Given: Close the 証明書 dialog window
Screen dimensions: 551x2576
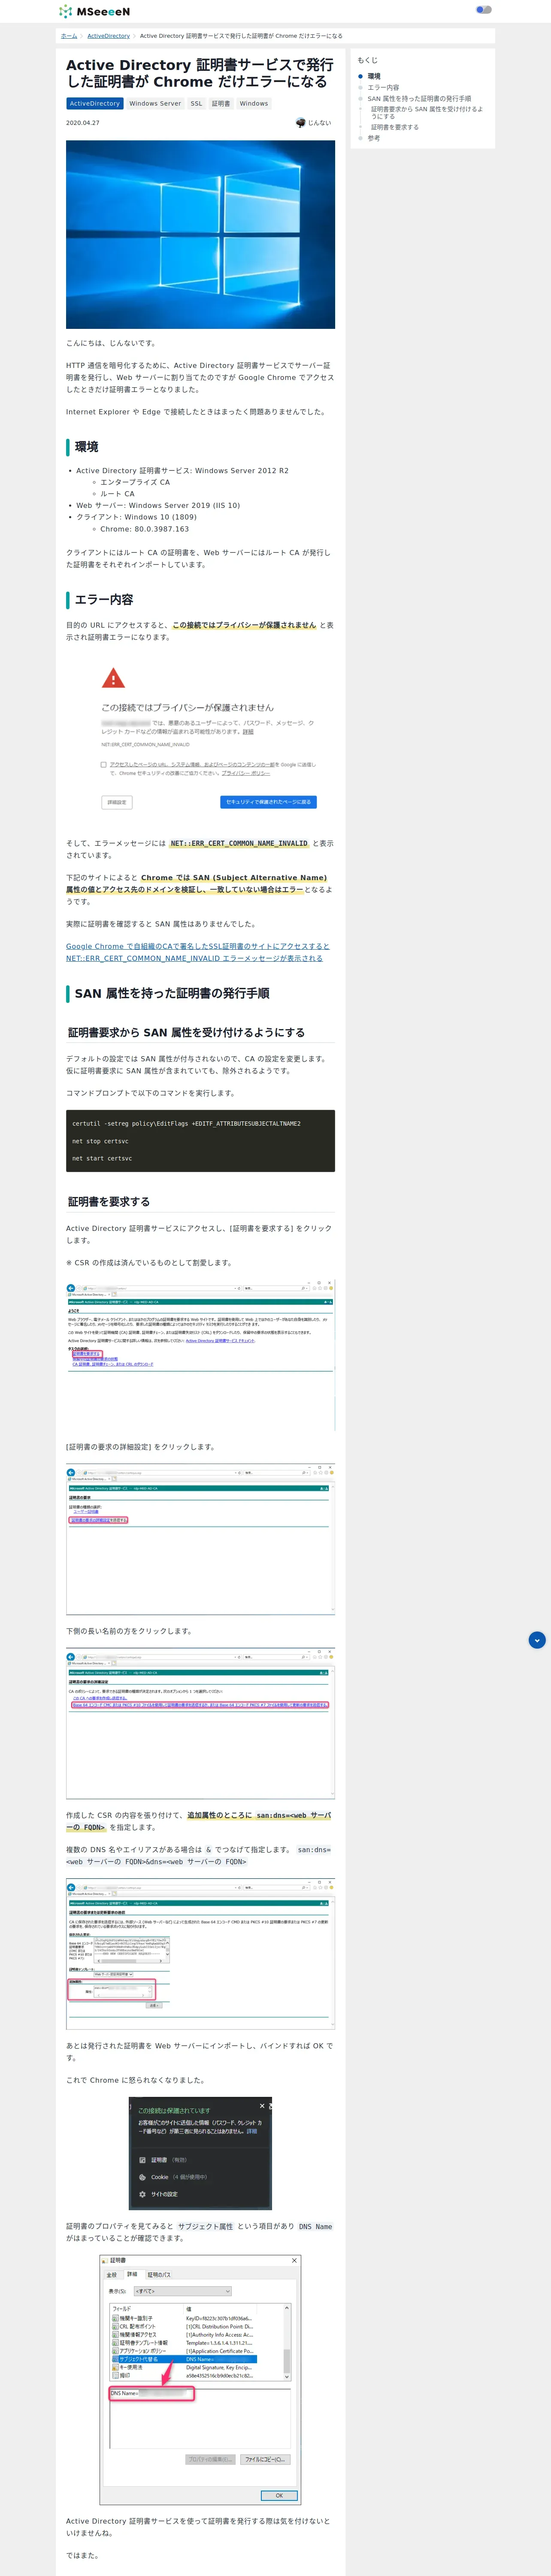Looking at the screenshot, I should (294, 2260).
